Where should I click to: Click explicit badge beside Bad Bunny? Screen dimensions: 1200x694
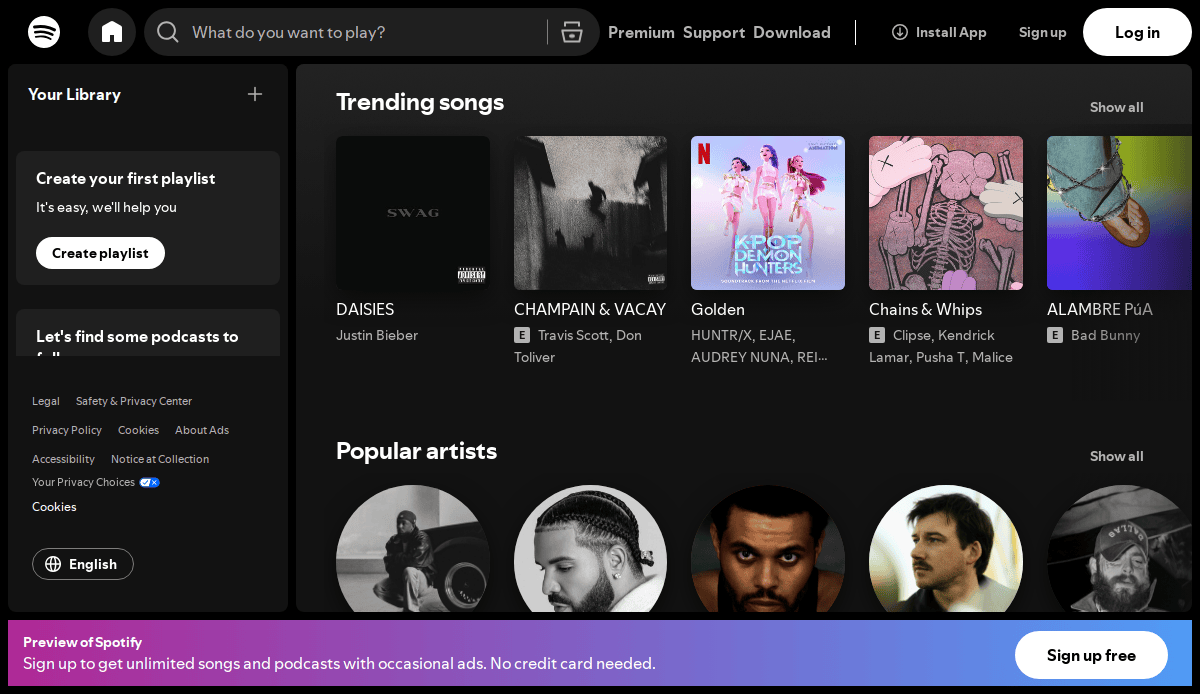click(1055, 335)
